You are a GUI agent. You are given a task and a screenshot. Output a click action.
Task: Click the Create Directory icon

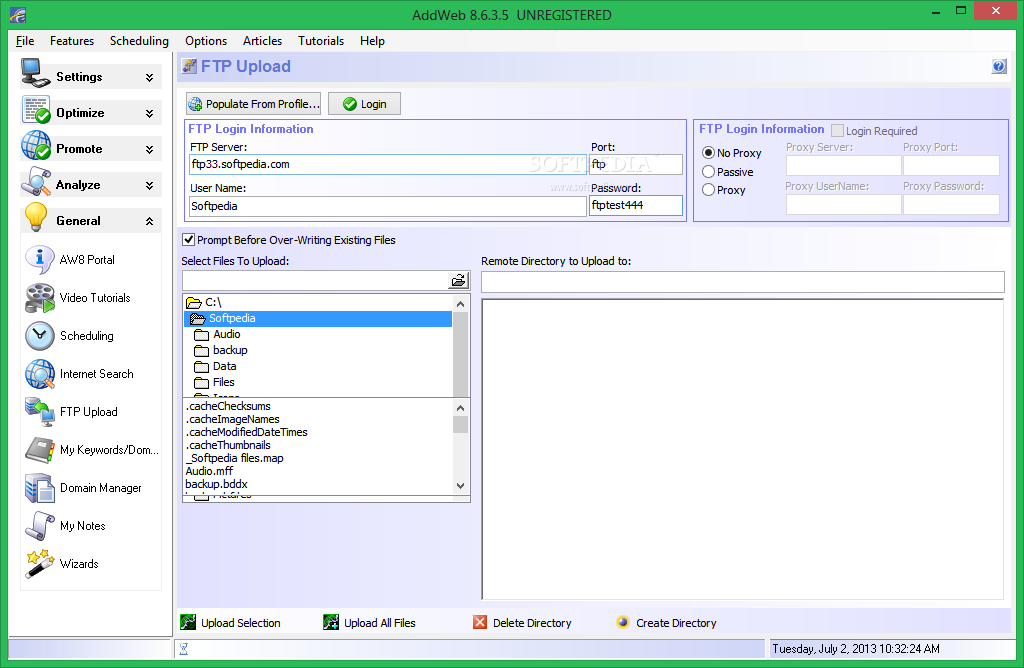[x=623, y=622]
